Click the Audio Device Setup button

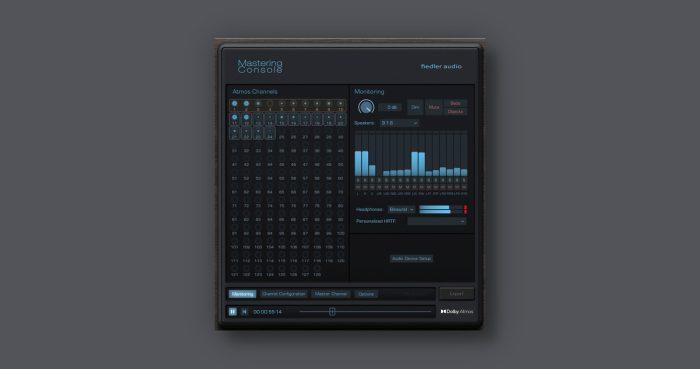tap(411, 259)
